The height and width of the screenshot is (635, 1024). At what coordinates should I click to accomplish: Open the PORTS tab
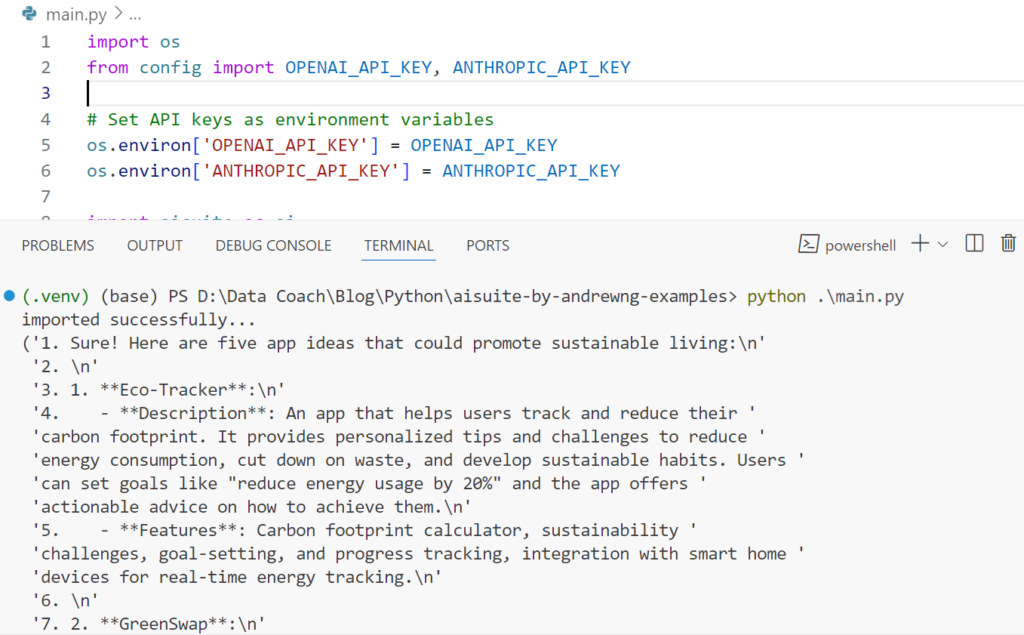488,246
